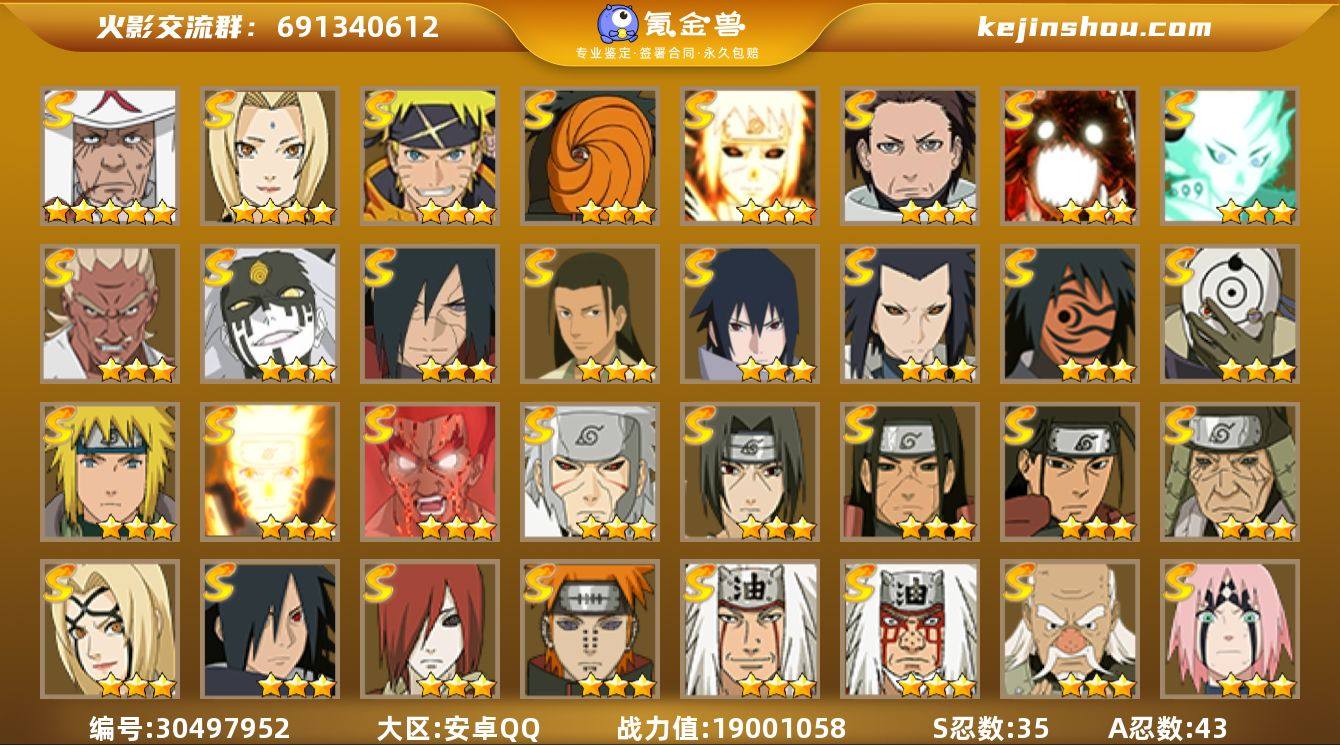This screenshot has height=745, width=1340.
Task: Click the S忍数:35 count label
Action: [990, 727]
